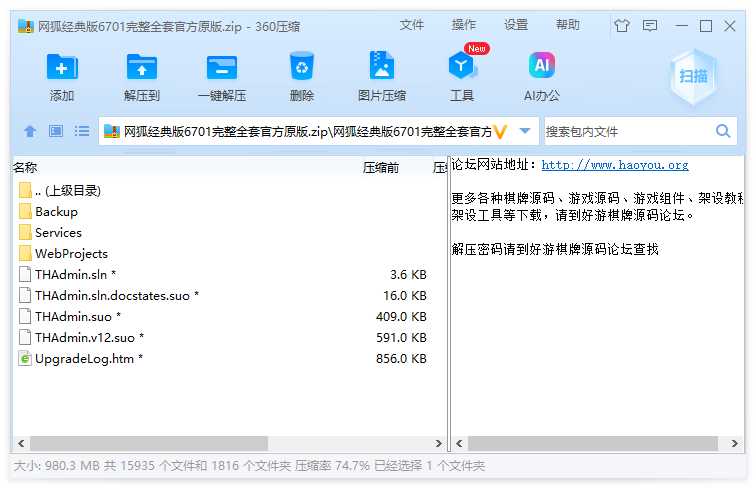Click the file list scrollbar left arrow

[21, 443]
